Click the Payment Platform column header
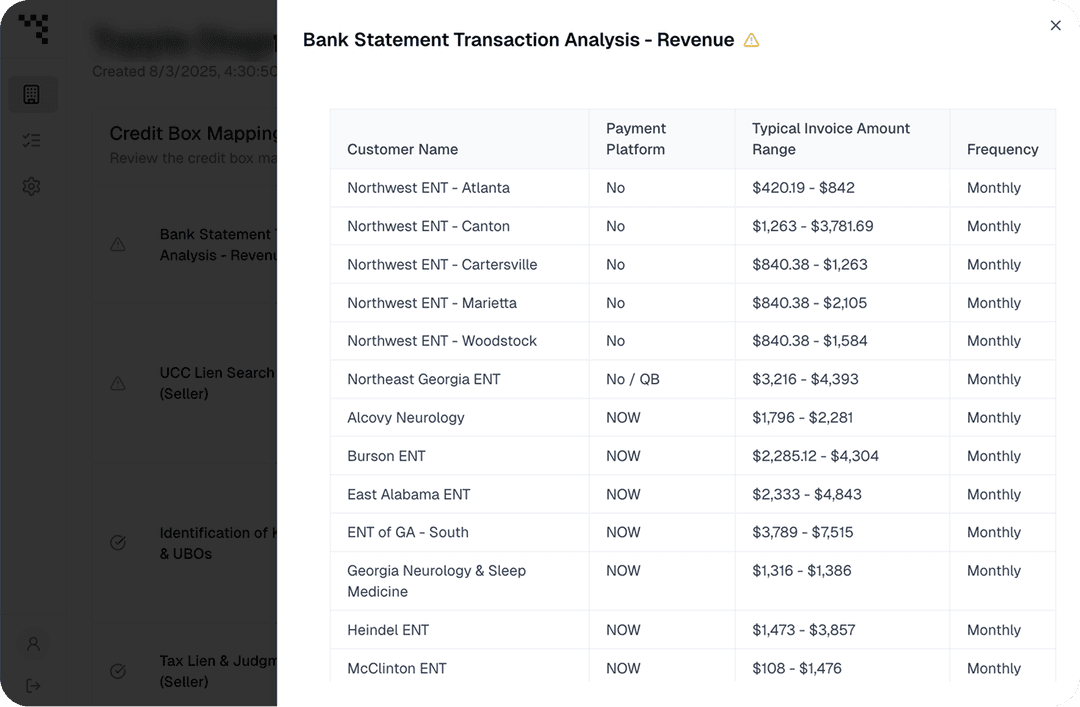 (x=636, y=139)
